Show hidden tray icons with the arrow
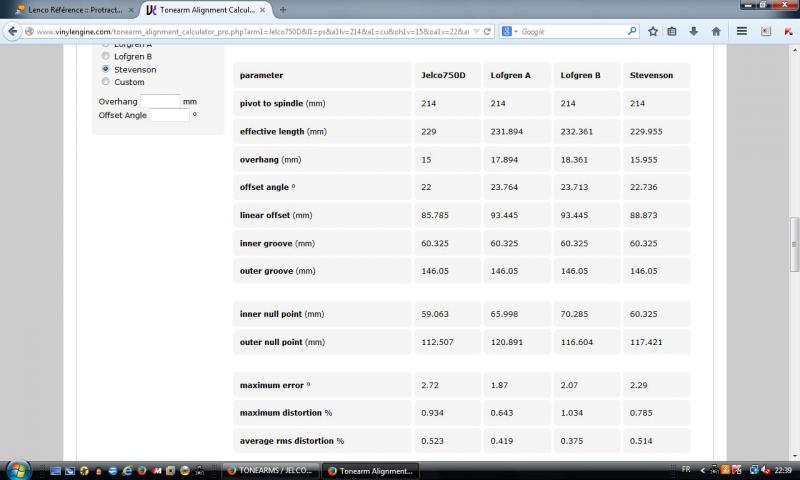Screen dimensions: 800x480 [703, 470]
